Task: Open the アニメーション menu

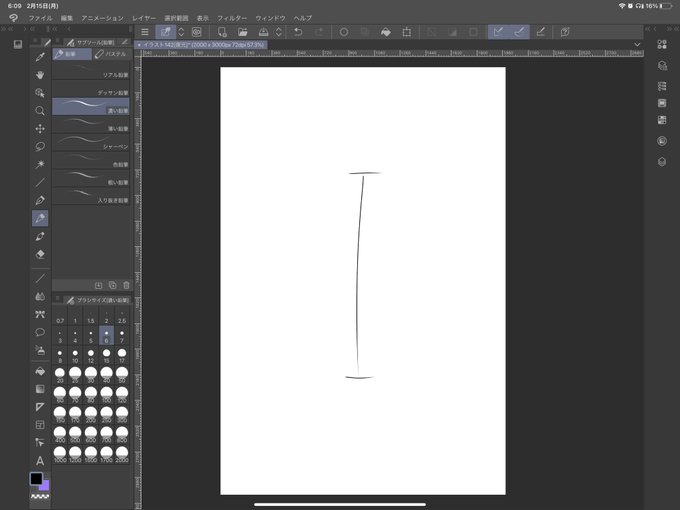Action: pos(102,18)
